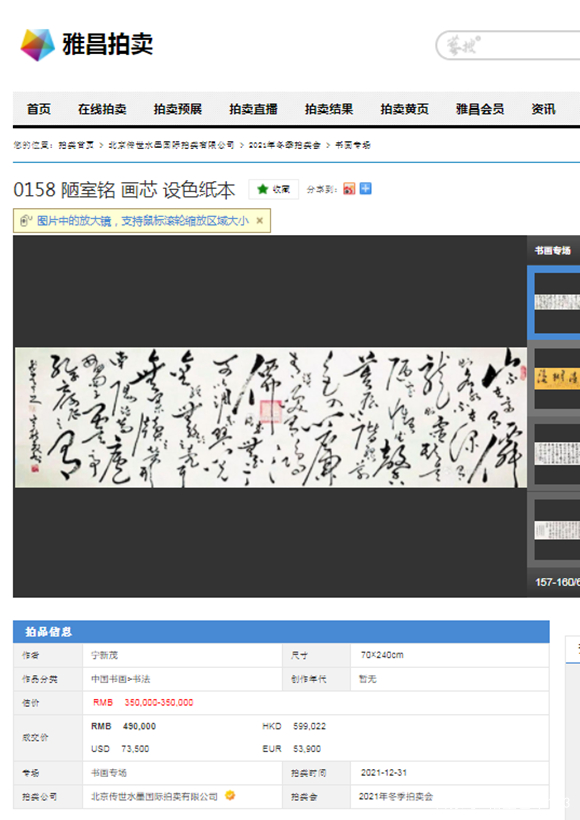Open the 拍卖黄页 menu item
The width and height of the screenshot is (580, 820).
pyautogui.click(x=404, y=109)
